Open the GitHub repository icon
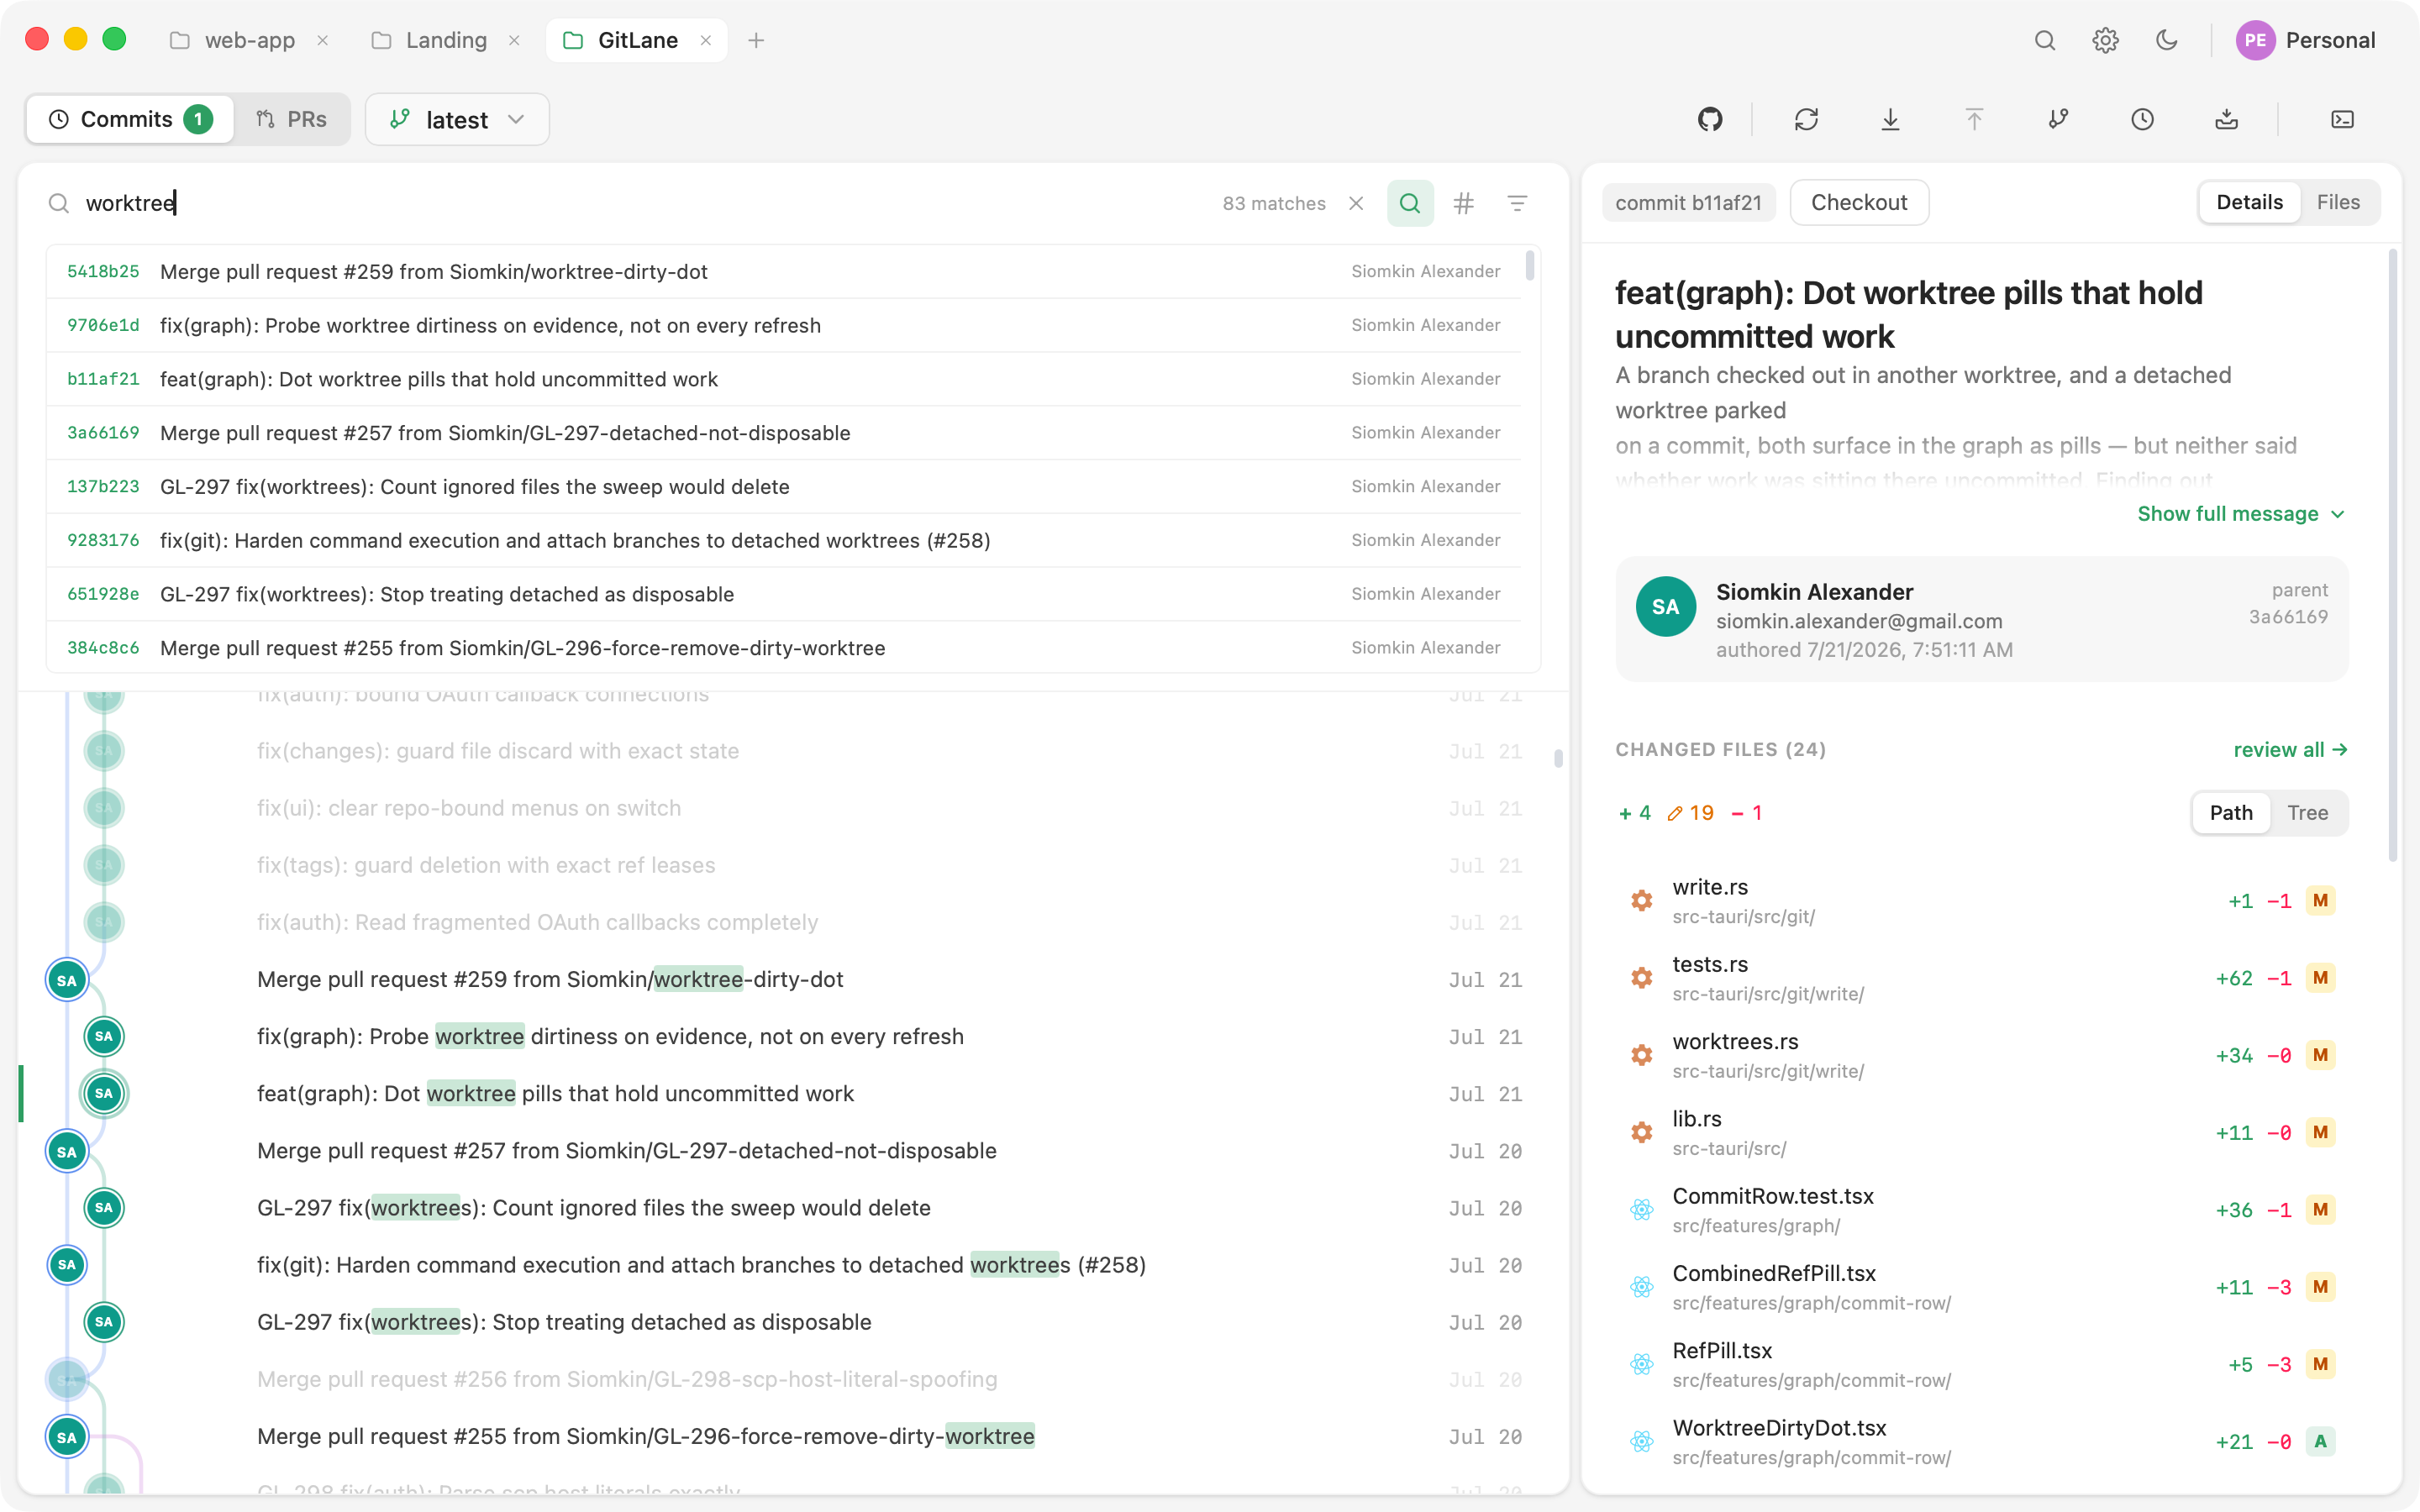The height and width of the screenshot is (1512, 2420). pyautogui.click(x=1710, y=119)
